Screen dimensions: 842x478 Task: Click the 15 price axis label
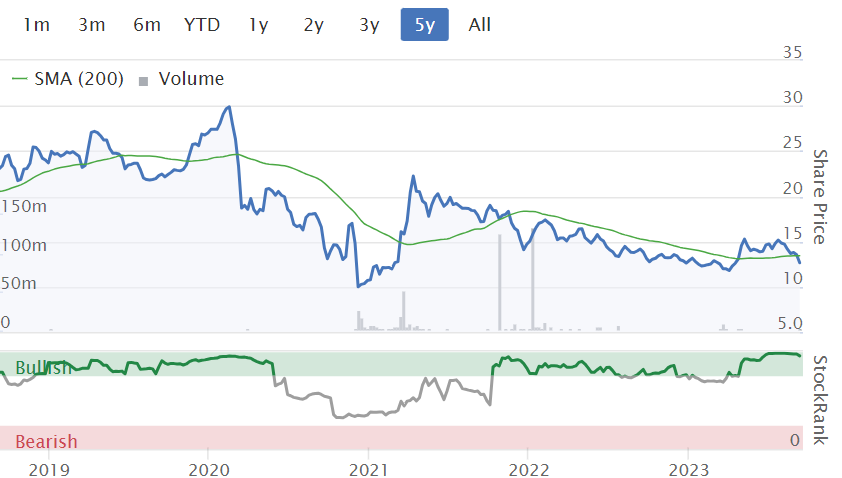(792, 234)
